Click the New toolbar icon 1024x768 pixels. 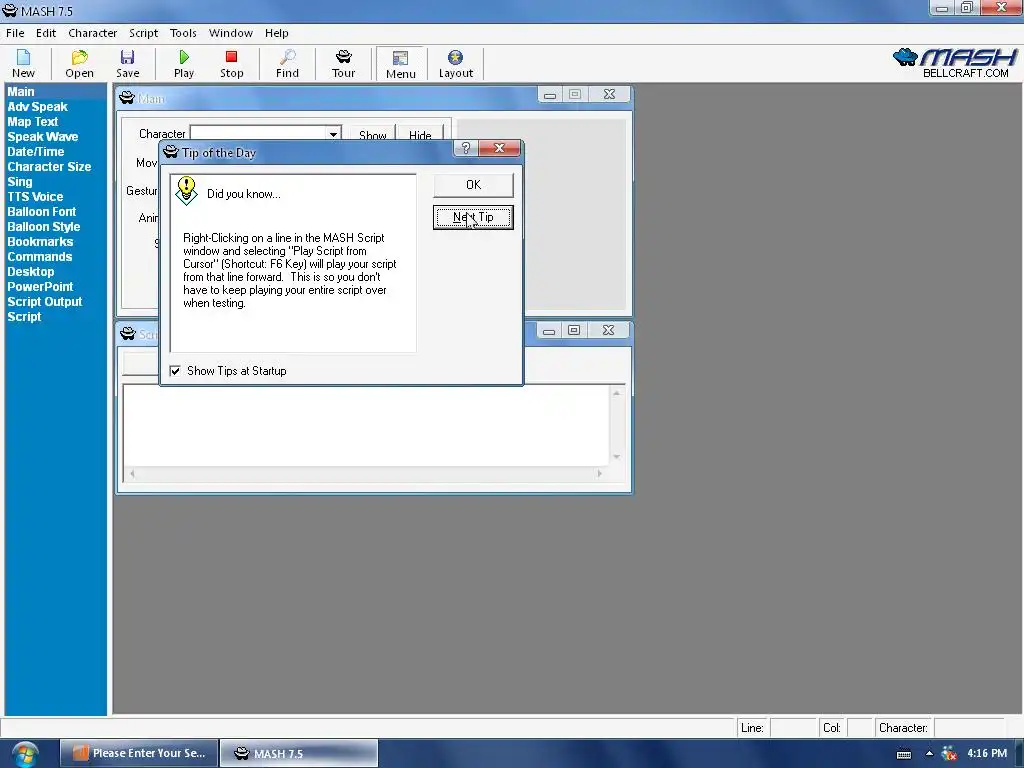(23, 63)
